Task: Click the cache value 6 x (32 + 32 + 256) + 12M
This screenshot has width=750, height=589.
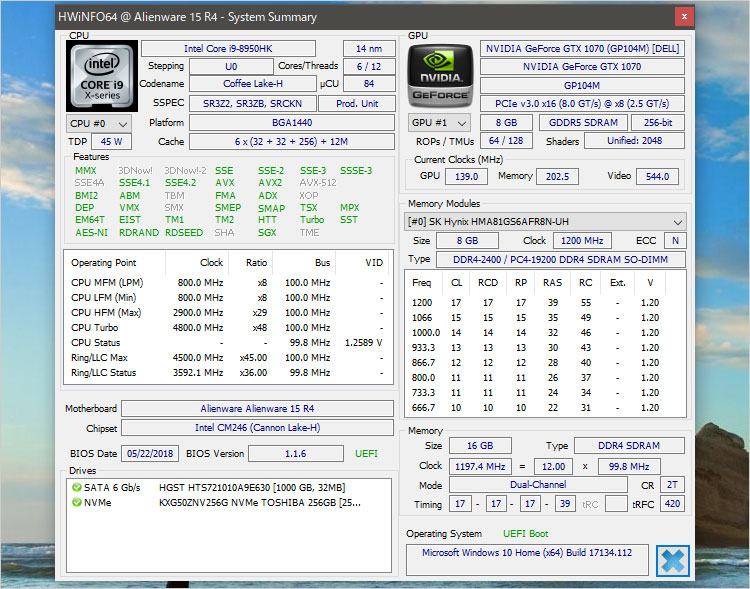Action: (x=292, y=142)
